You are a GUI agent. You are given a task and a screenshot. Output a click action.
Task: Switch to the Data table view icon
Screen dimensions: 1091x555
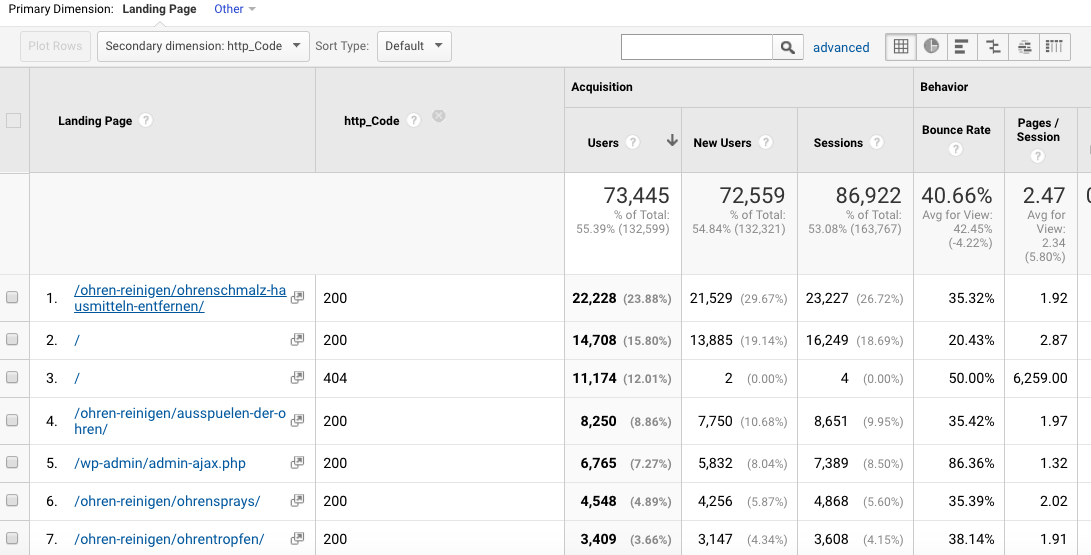coord(901,47)
